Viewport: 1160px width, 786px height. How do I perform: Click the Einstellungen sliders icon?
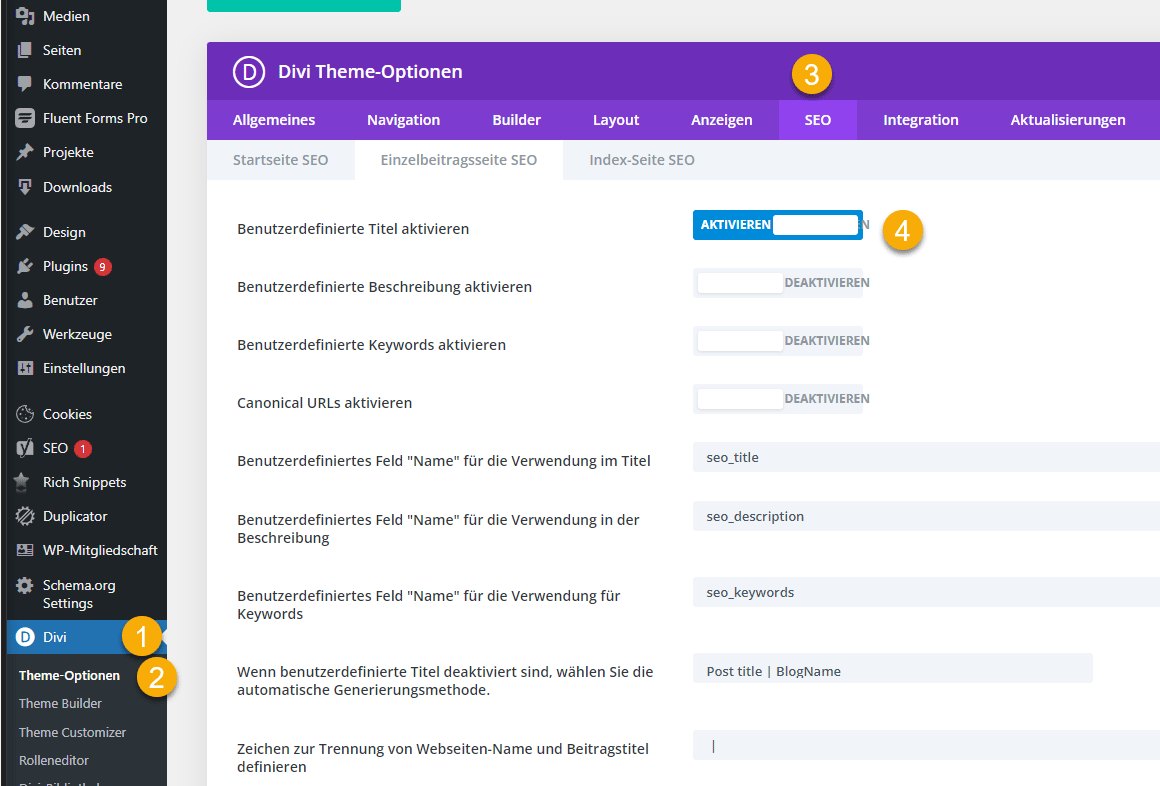click(25, 369)
